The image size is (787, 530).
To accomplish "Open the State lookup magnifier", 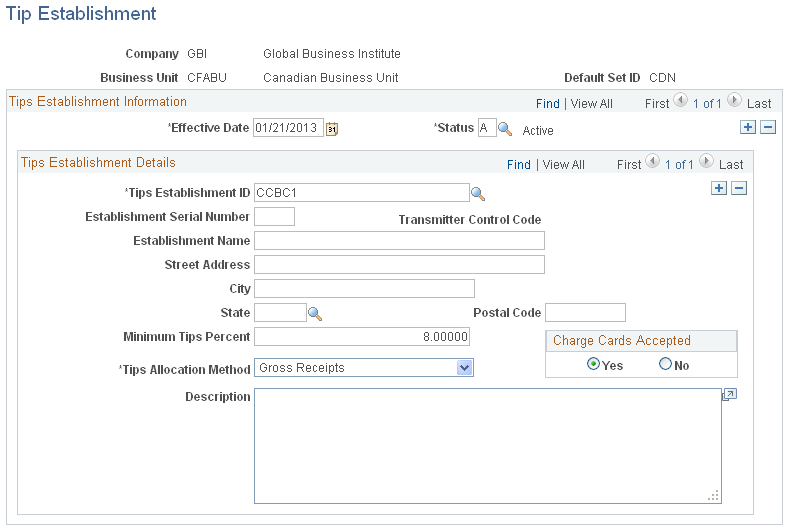I will tap(315, 314).
